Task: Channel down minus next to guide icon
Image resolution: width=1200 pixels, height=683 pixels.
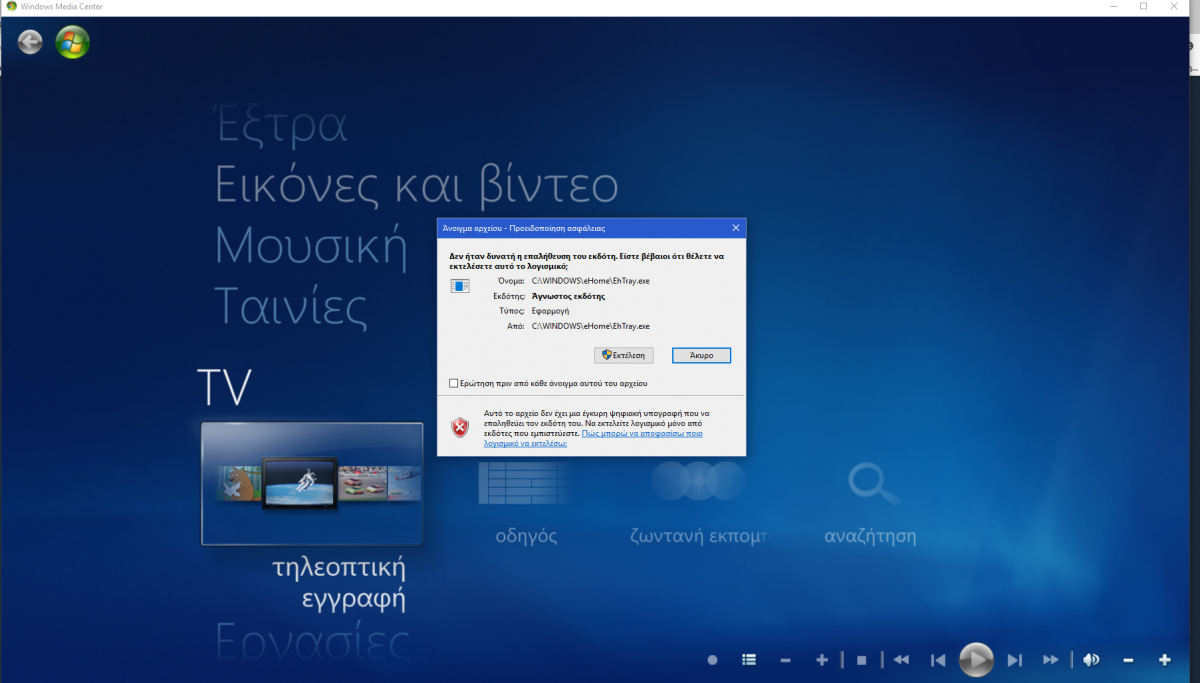Action: (785, 660)
